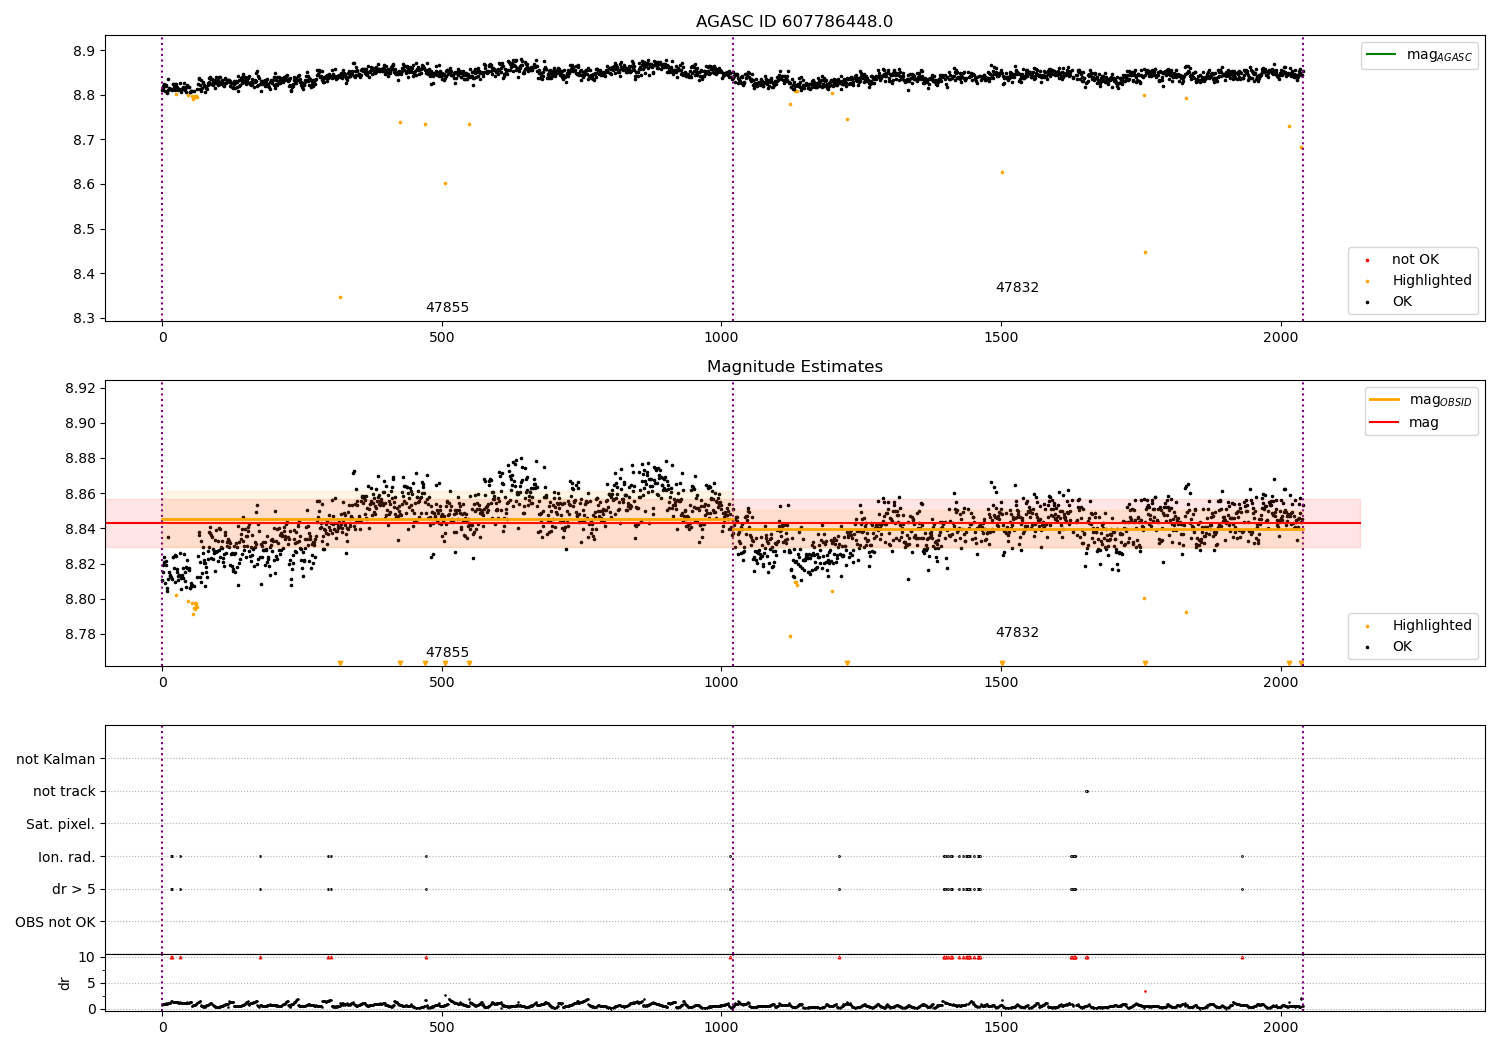
Task: Click the 500 x-tick under the bottom plot
Action: coord(442,1027)
